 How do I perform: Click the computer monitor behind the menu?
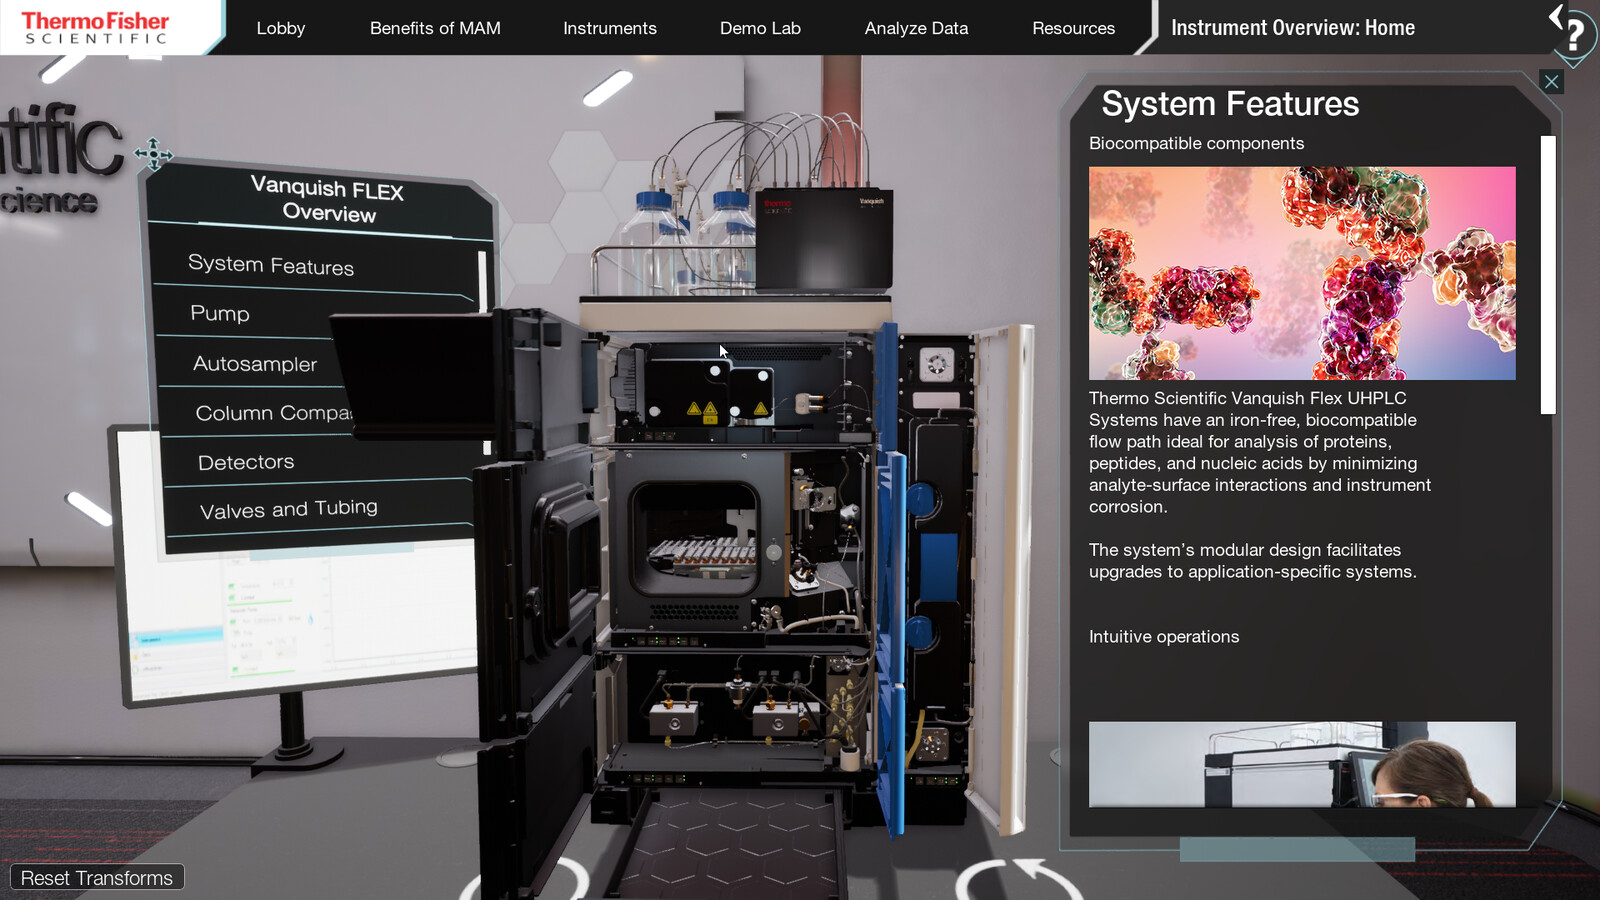(300, 620)
